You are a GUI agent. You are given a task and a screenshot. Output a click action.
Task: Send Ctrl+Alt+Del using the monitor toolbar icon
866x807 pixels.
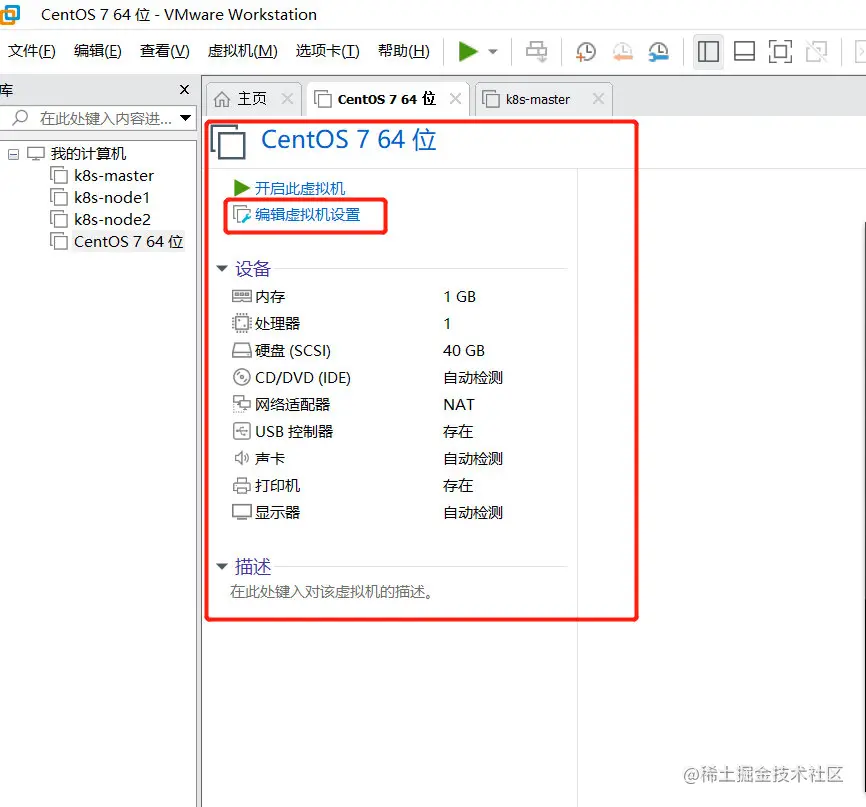point(536,51)
